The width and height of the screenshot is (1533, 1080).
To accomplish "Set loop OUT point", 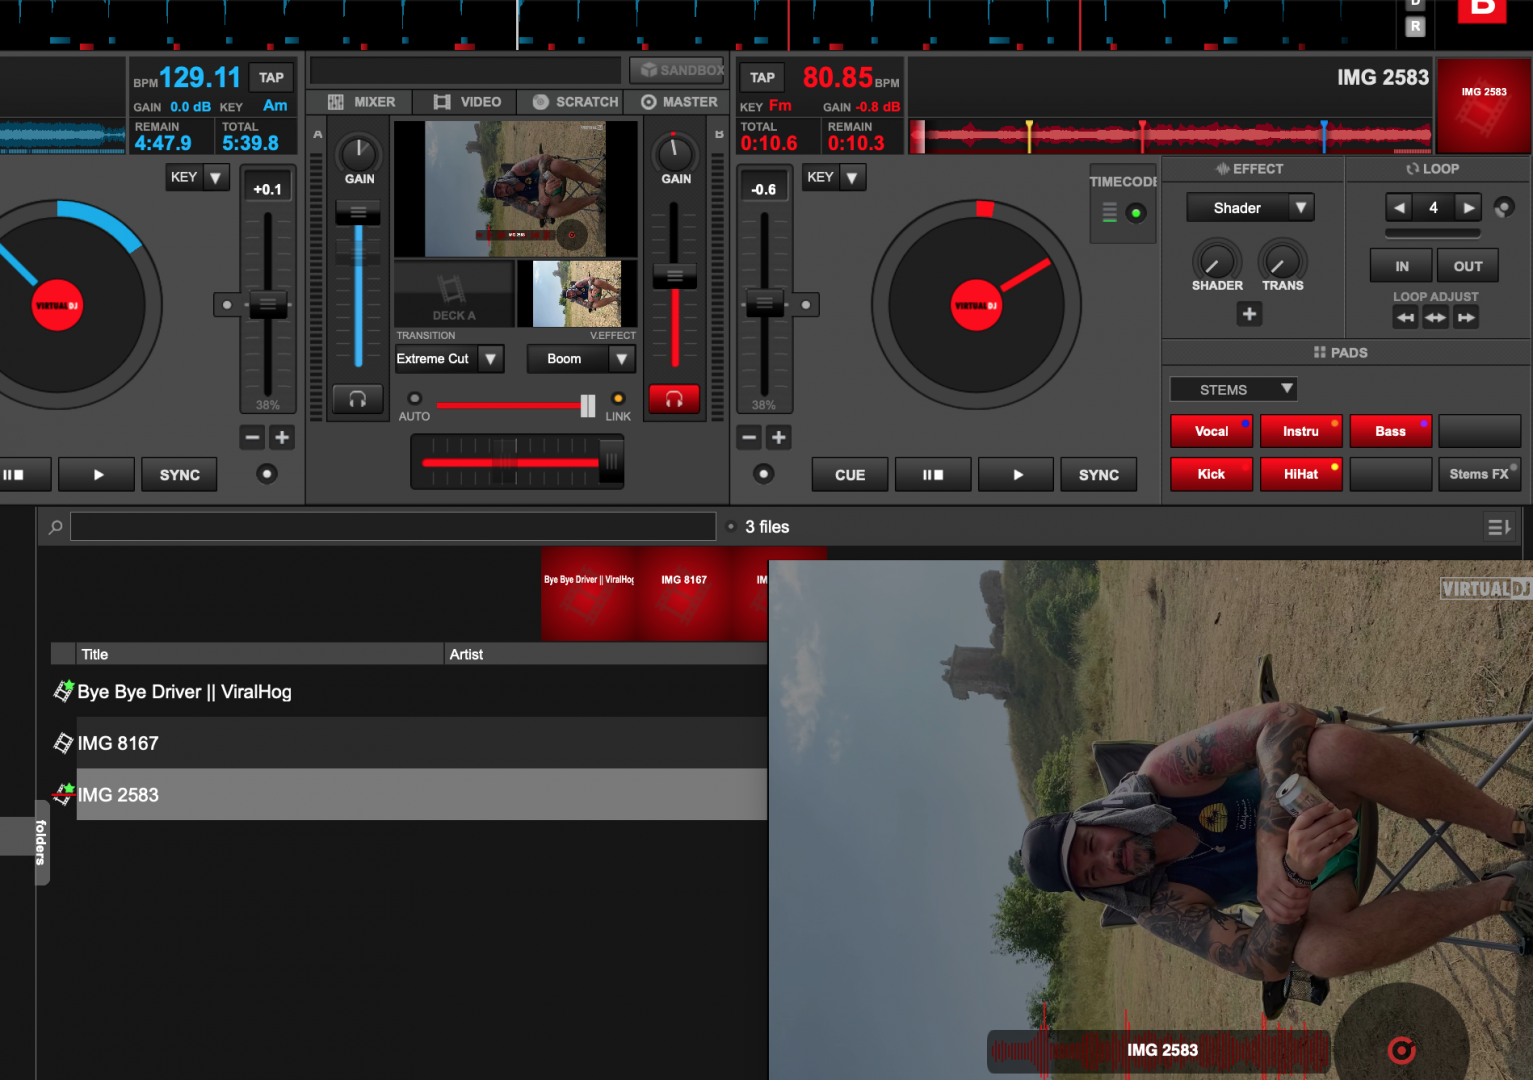I will pyautogui.click(x=1467, y=266).
